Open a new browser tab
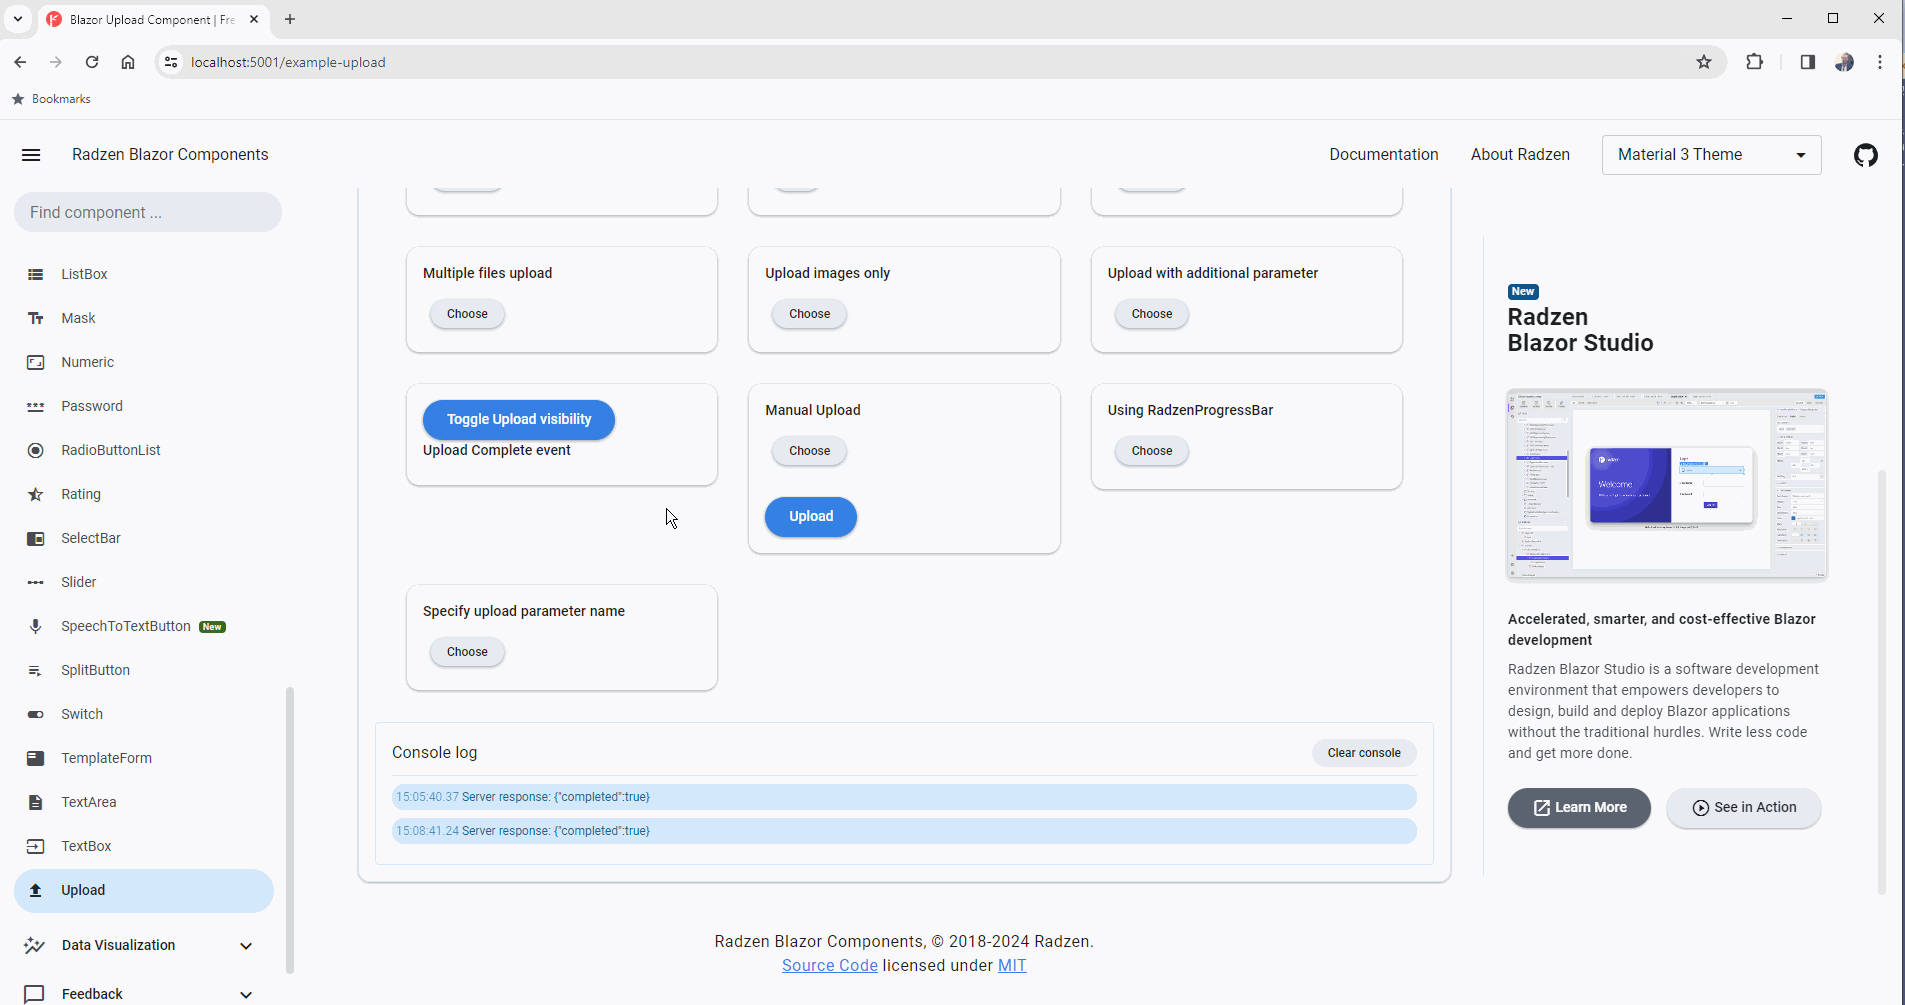Screen dimensions: 1905x1005 [x=290, y=19]
